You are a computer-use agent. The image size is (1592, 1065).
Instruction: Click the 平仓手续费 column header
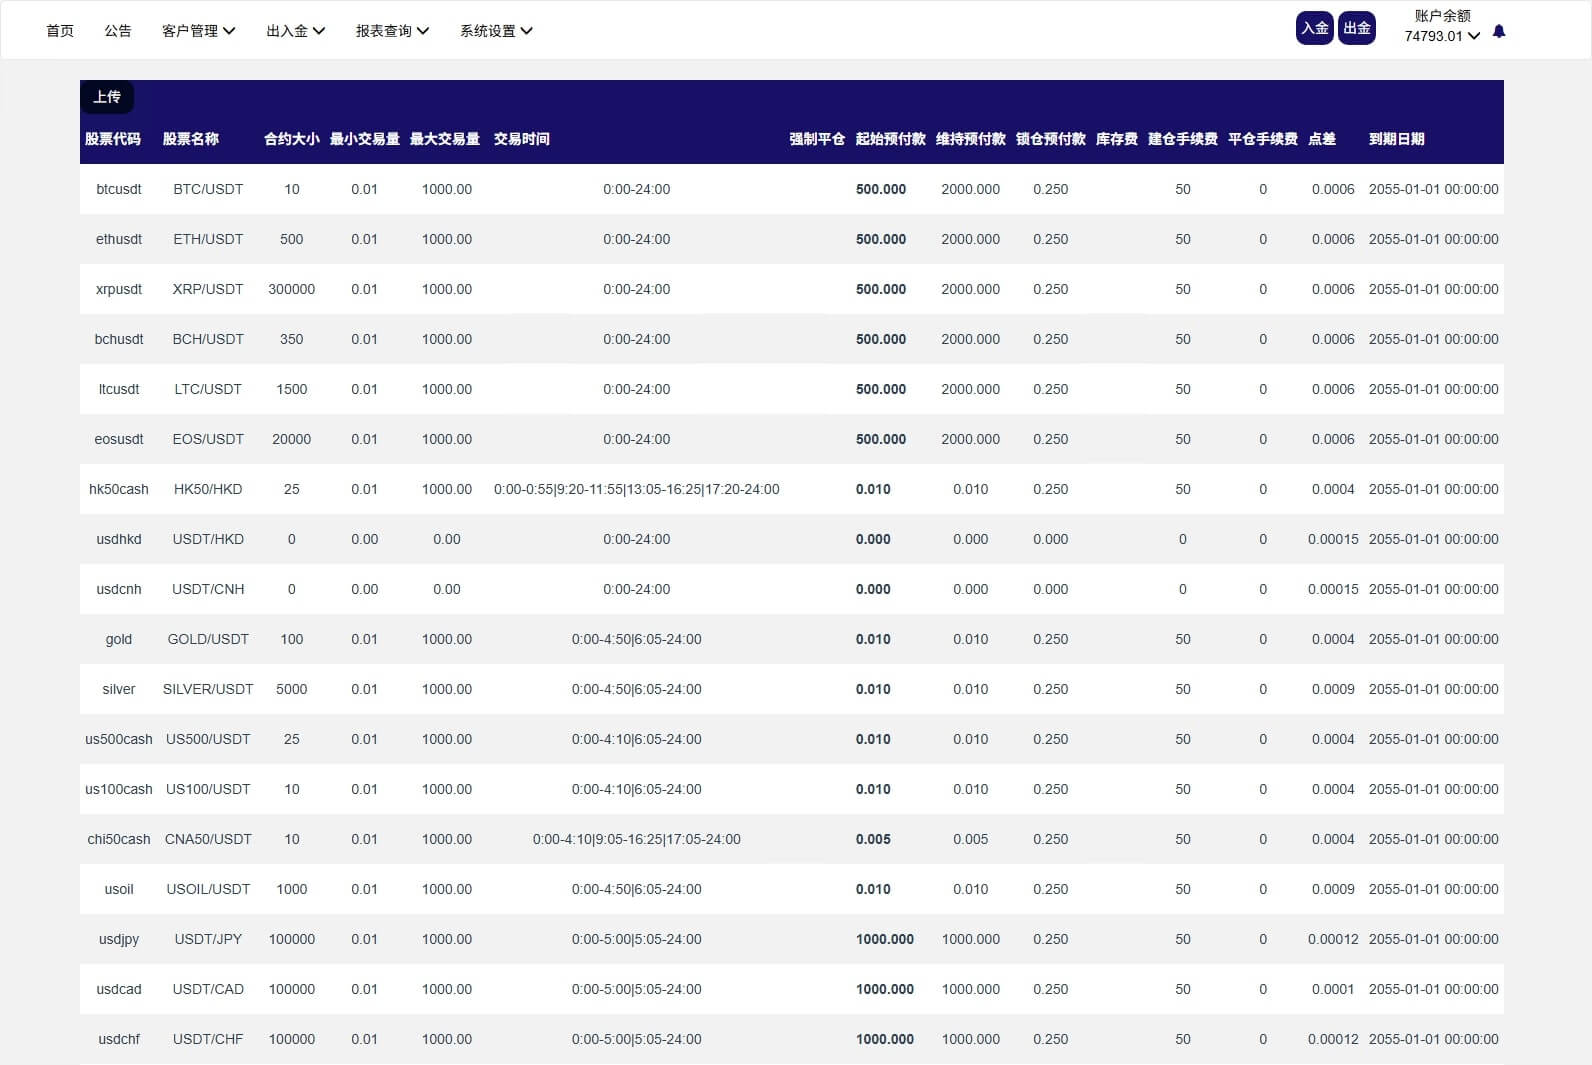tap(1263, 139)
